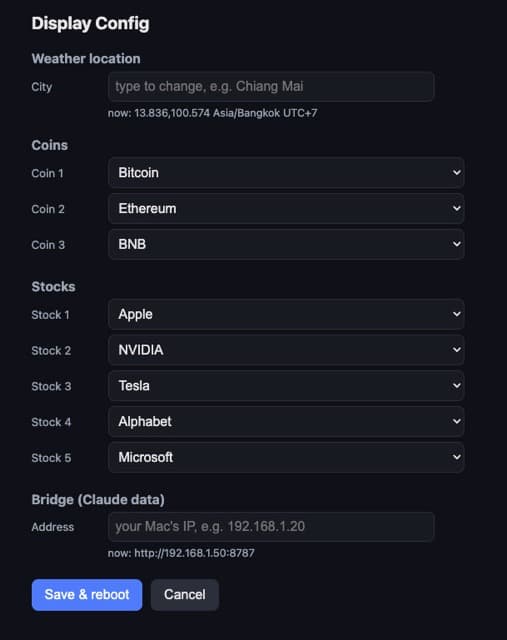Image resolution: width=507 pixels, height=640 pixels.
Task: Open the Coin 3 BNB dropdown
Action: [x=286, y=244]
